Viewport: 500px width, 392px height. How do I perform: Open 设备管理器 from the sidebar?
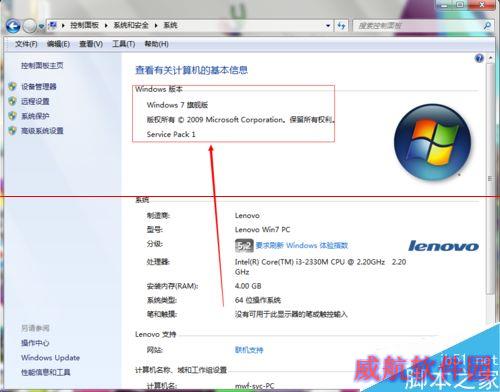click(x=39, y=87)
